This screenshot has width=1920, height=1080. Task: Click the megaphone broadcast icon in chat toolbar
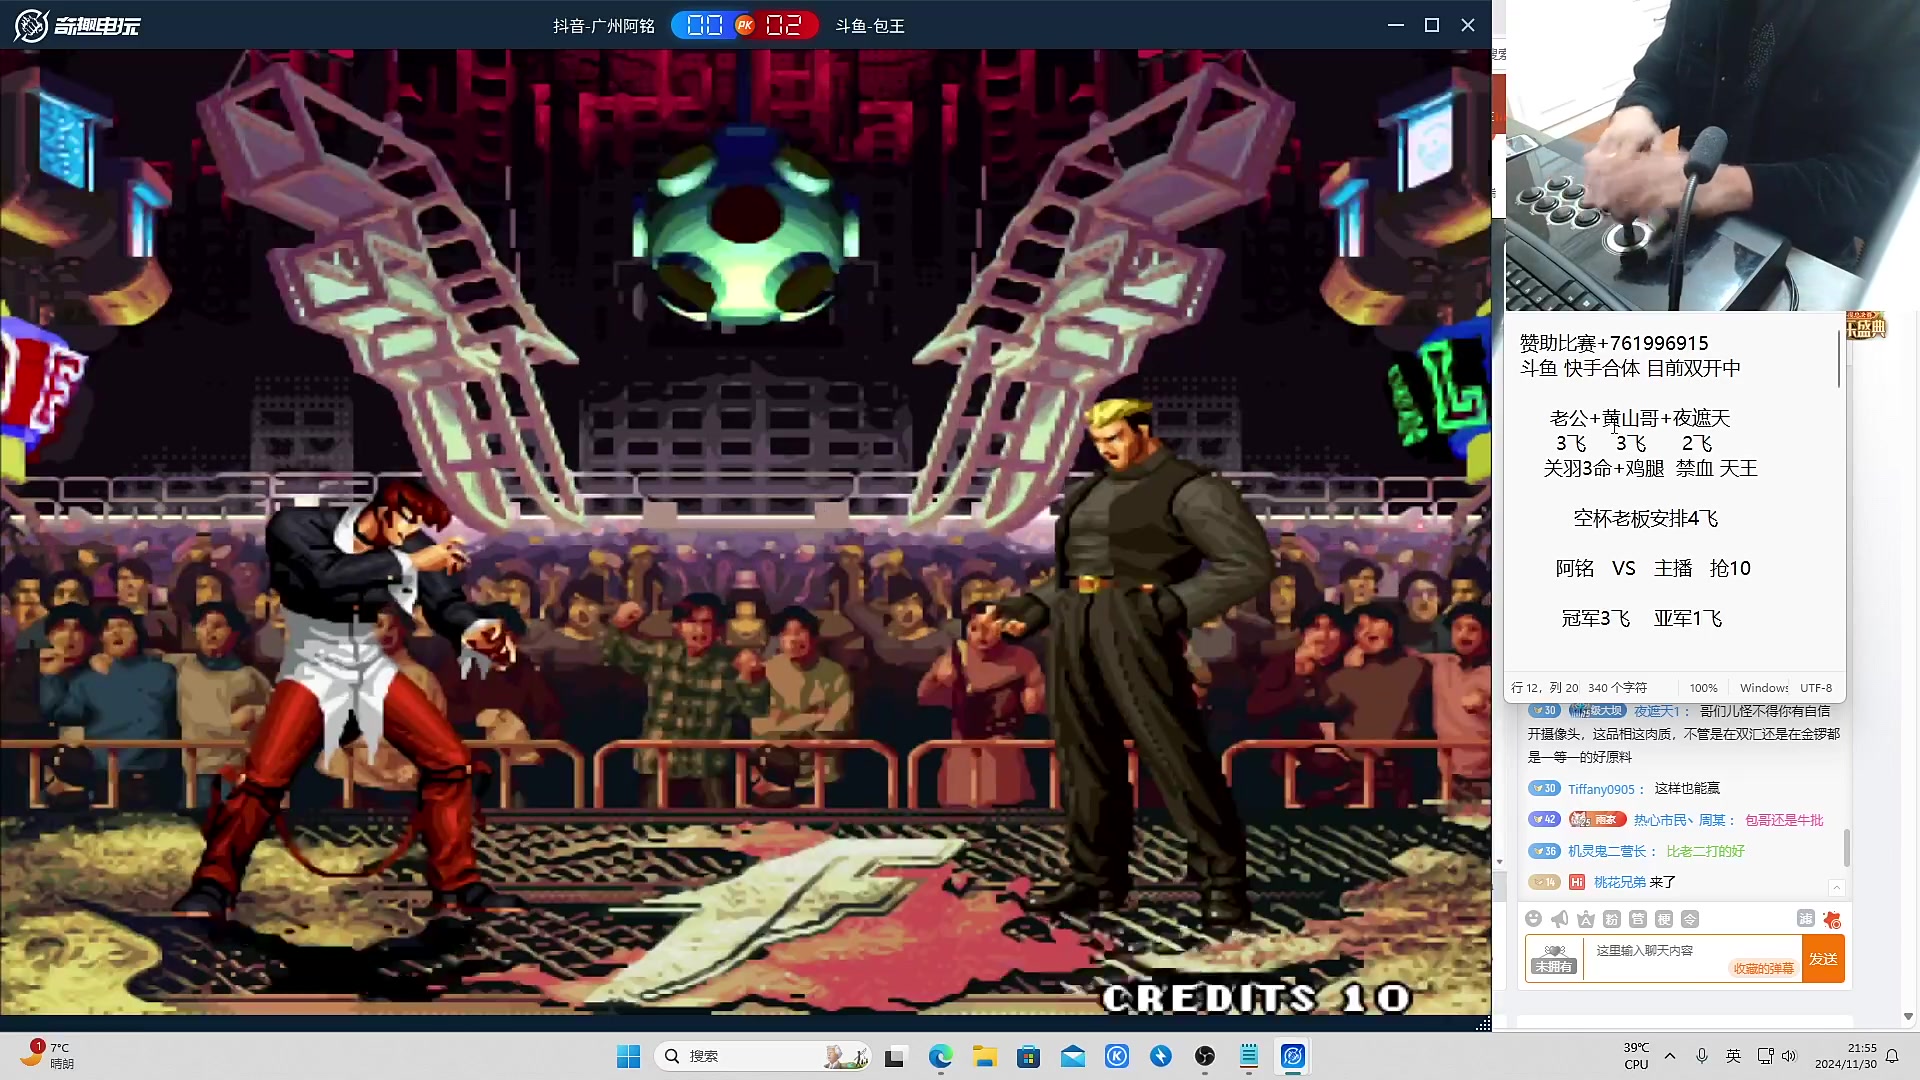click(x=1559, y=919)
